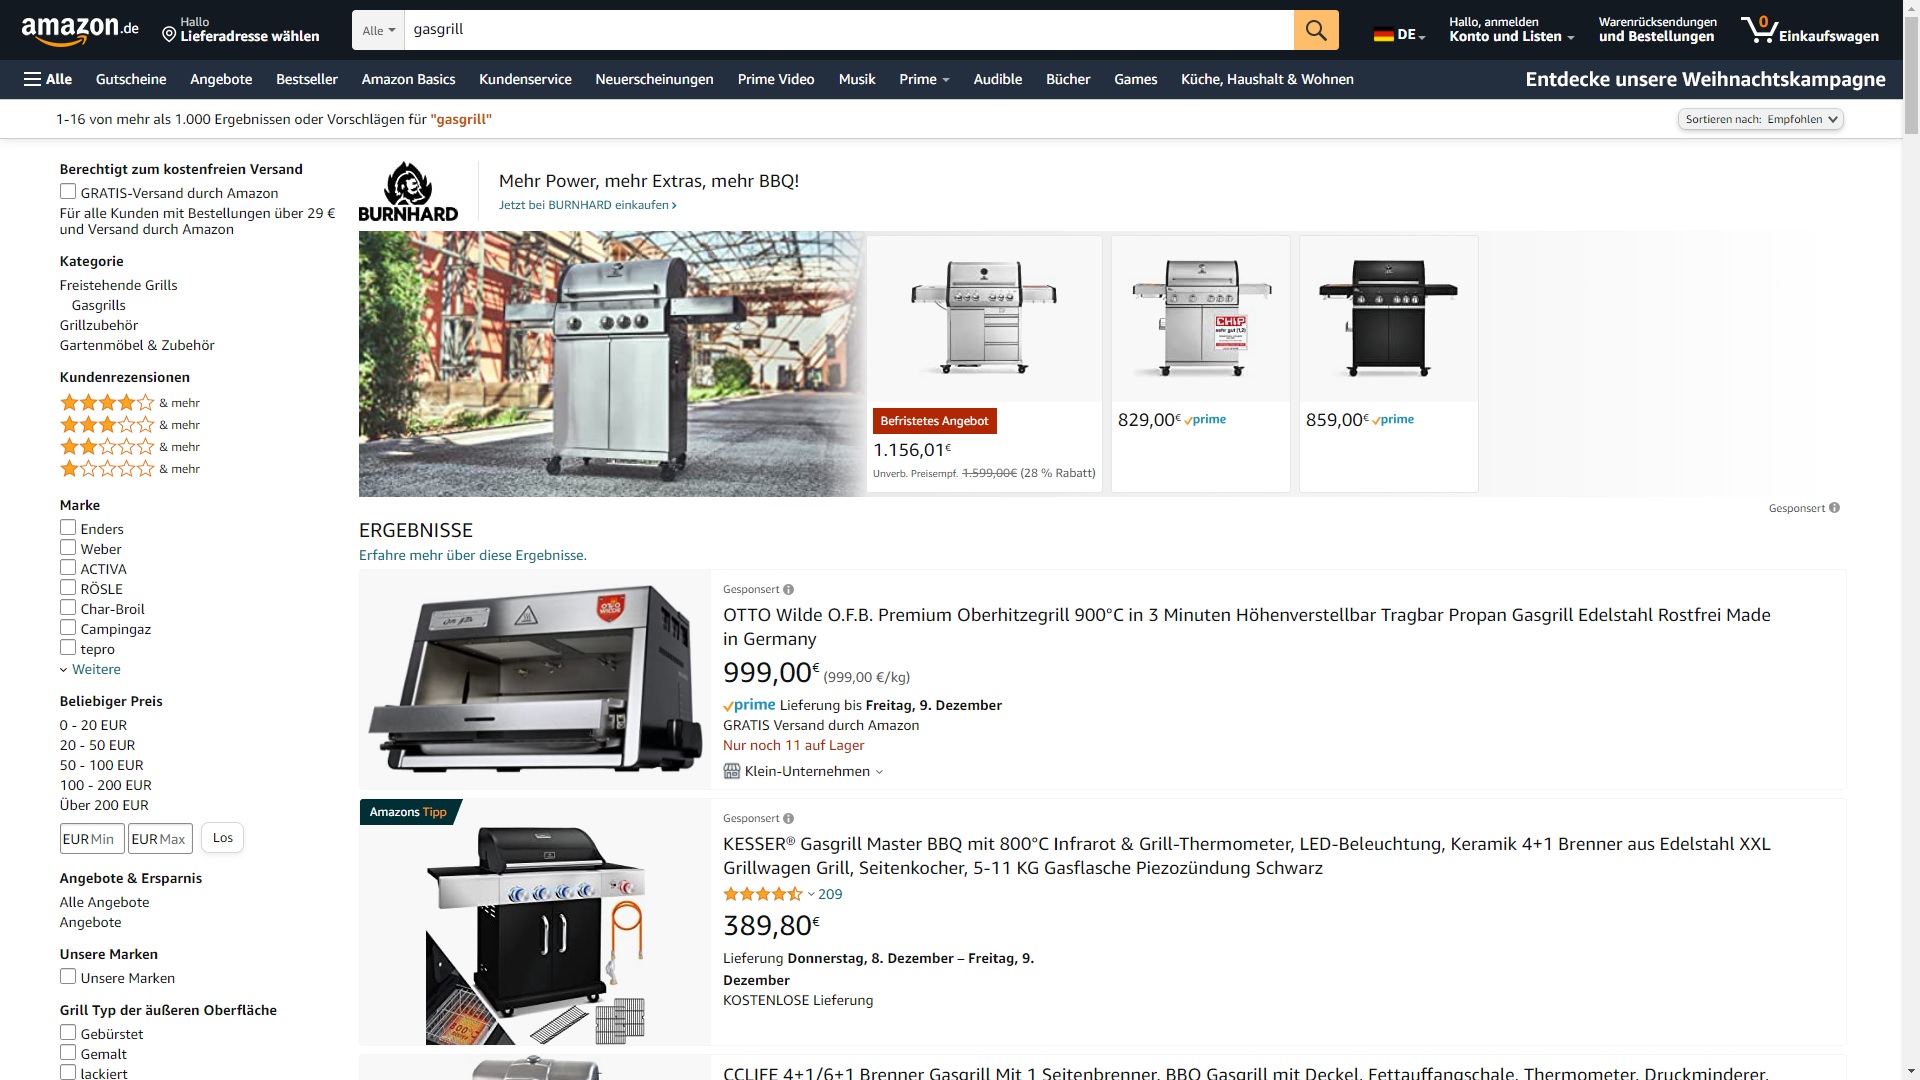Check GRATIS-Versand durch Amazon
This screenshot has width=1920, height=1080.
click(68, 192)
